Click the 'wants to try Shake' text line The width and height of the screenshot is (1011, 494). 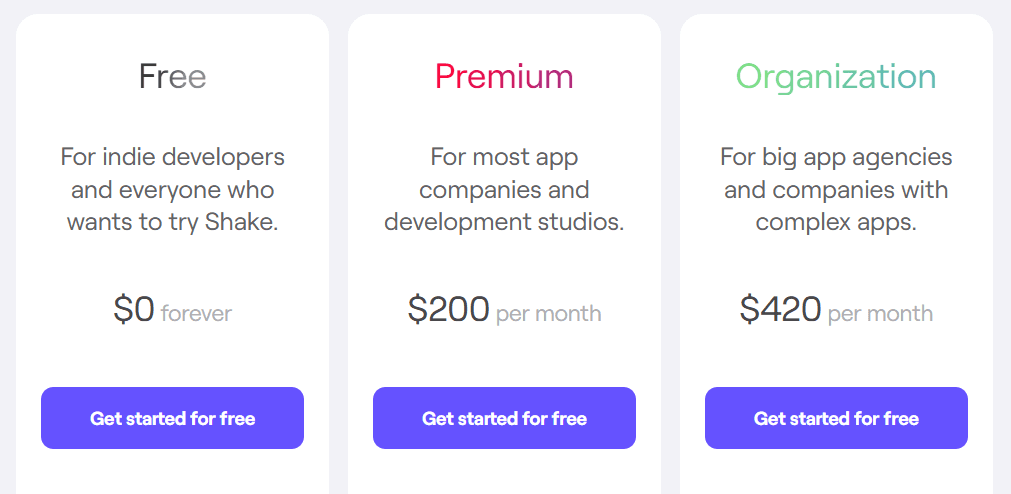pyautogui.click(x=172, y=223)
